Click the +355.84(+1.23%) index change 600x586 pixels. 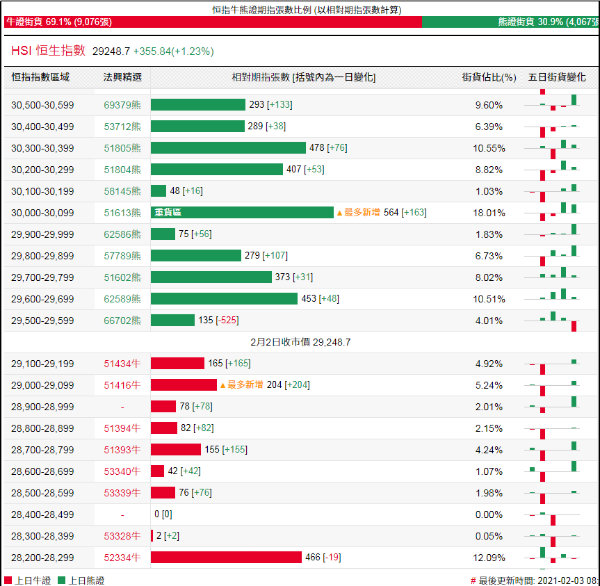point(173,51)
